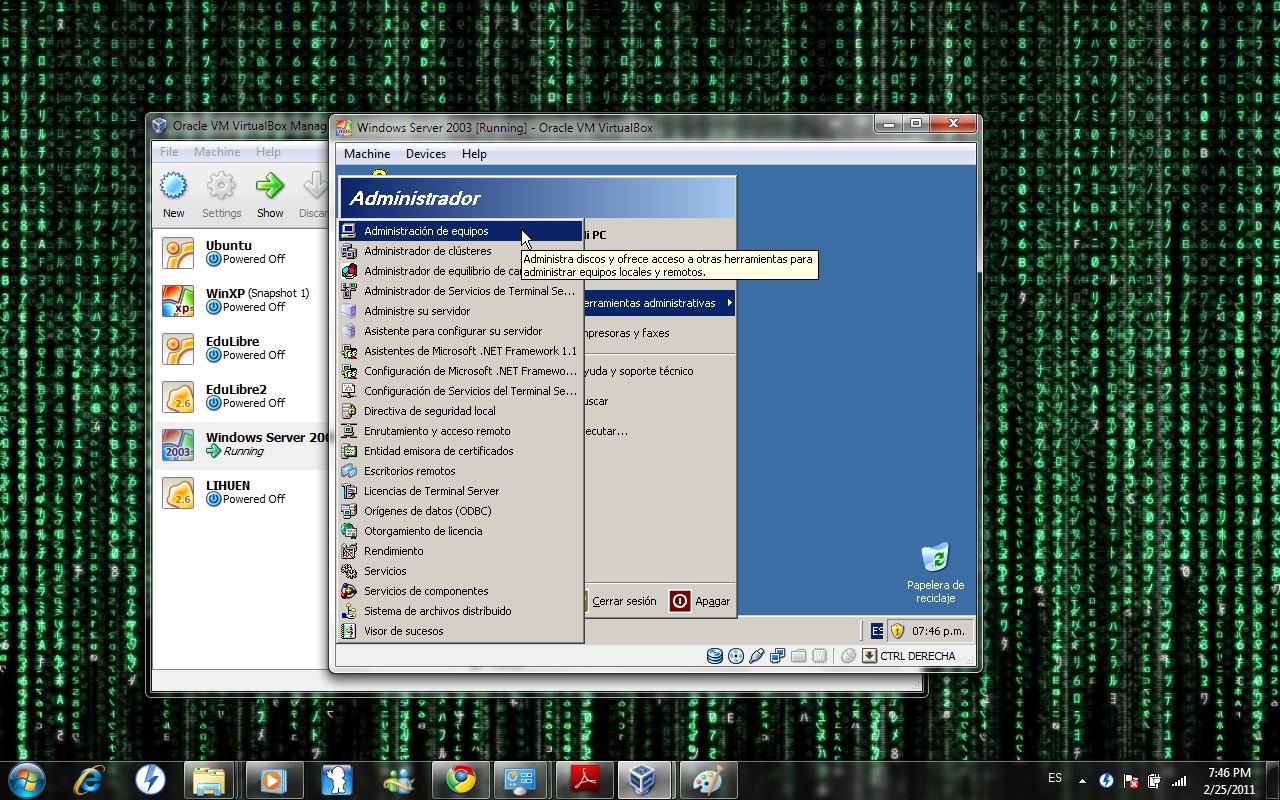Open Visor de sucesos
The image size is (1280, 800).
(x=460, y=631)
